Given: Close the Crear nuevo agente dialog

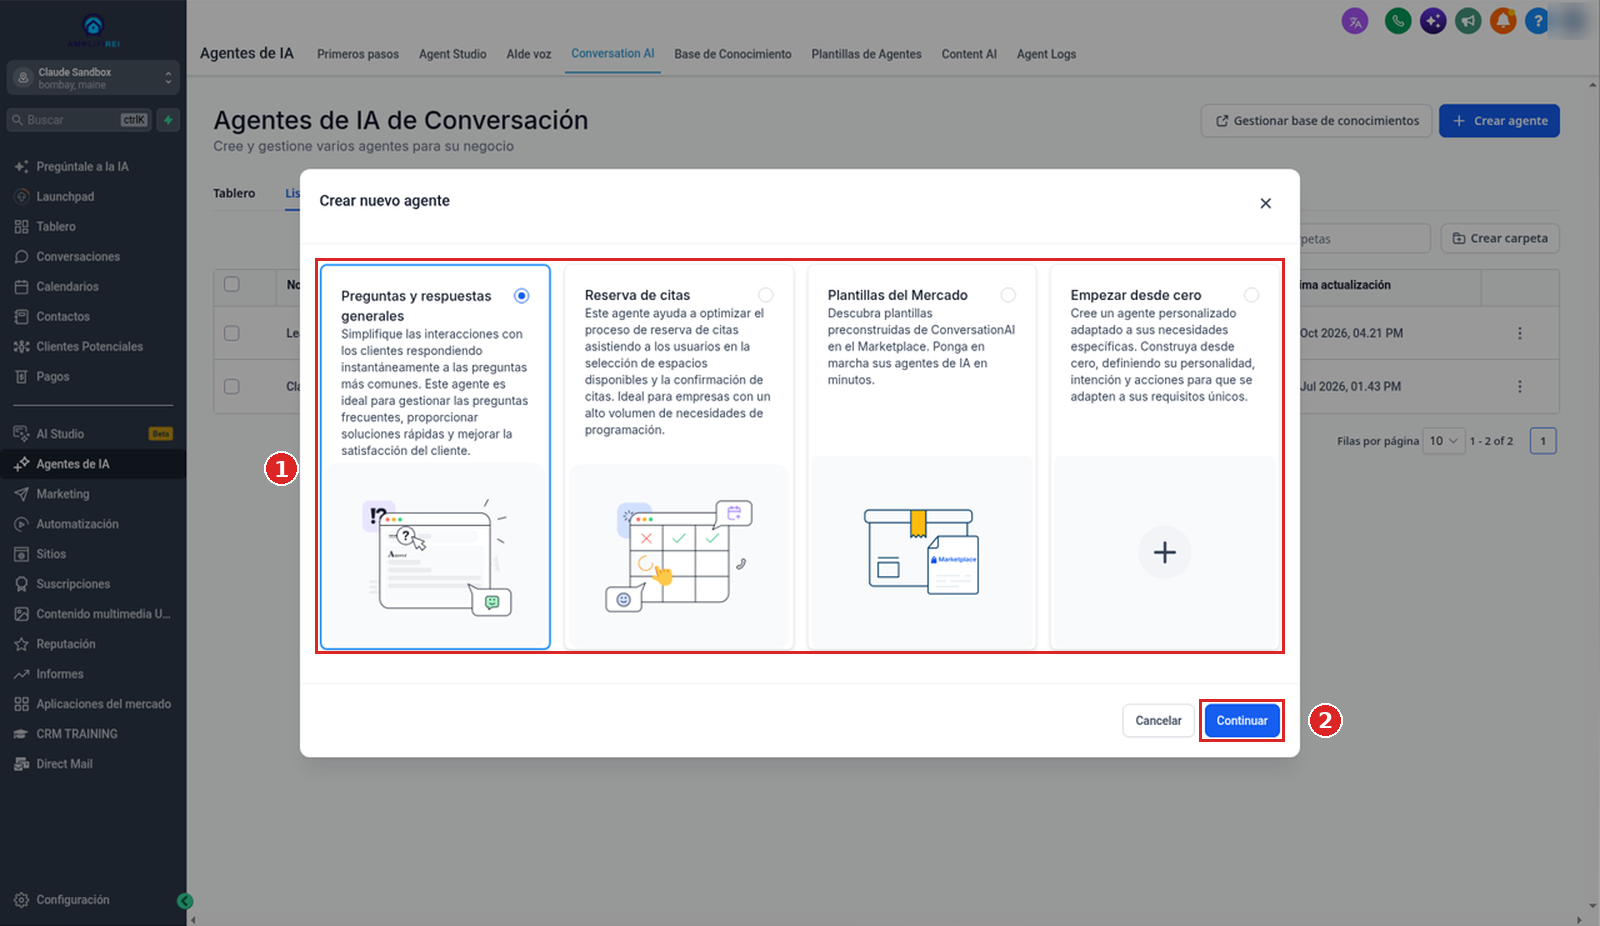Looking at the screenshot, I should (1265, 203).
